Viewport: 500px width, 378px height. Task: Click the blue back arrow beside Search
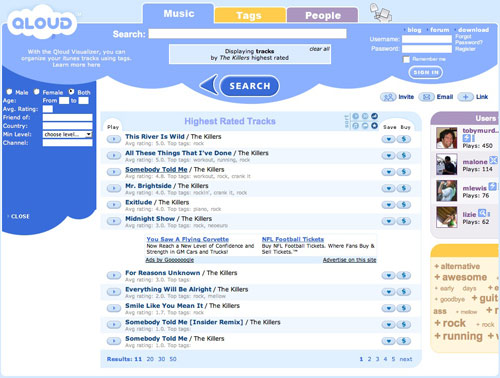(x=209, y=85)
